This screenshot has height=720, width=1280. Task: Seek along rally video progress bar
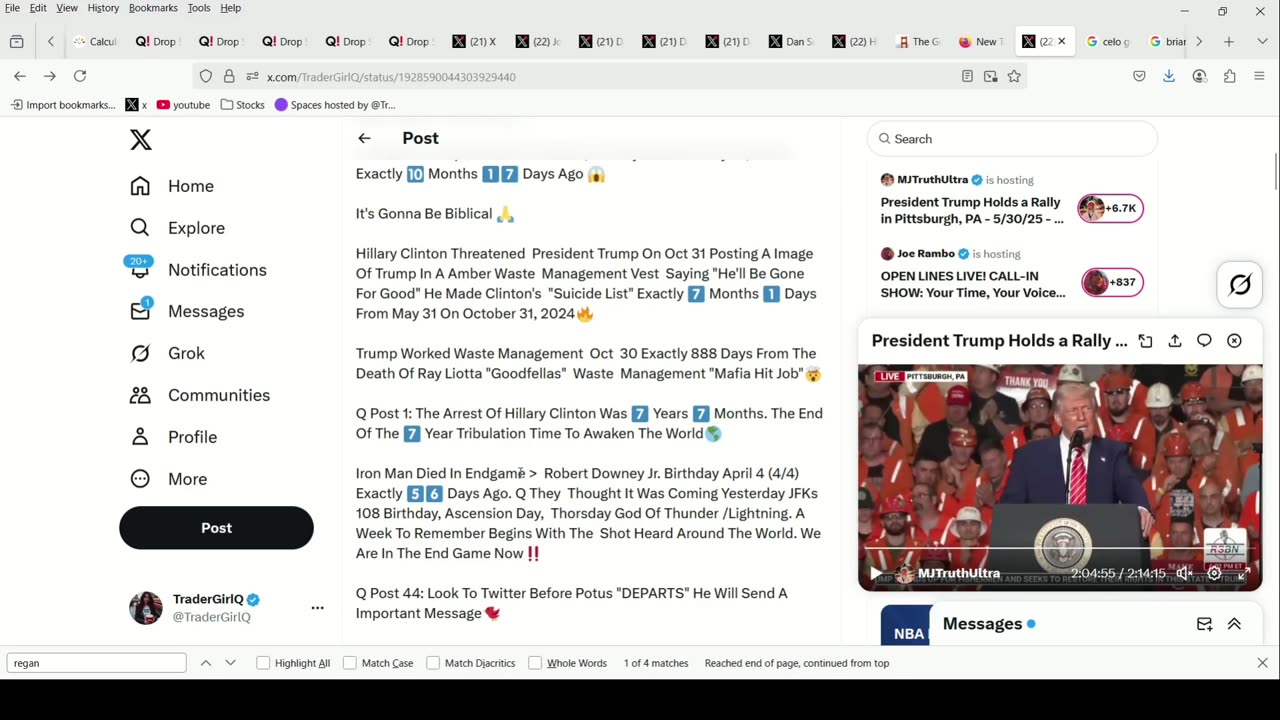[x=1060, y=549]
